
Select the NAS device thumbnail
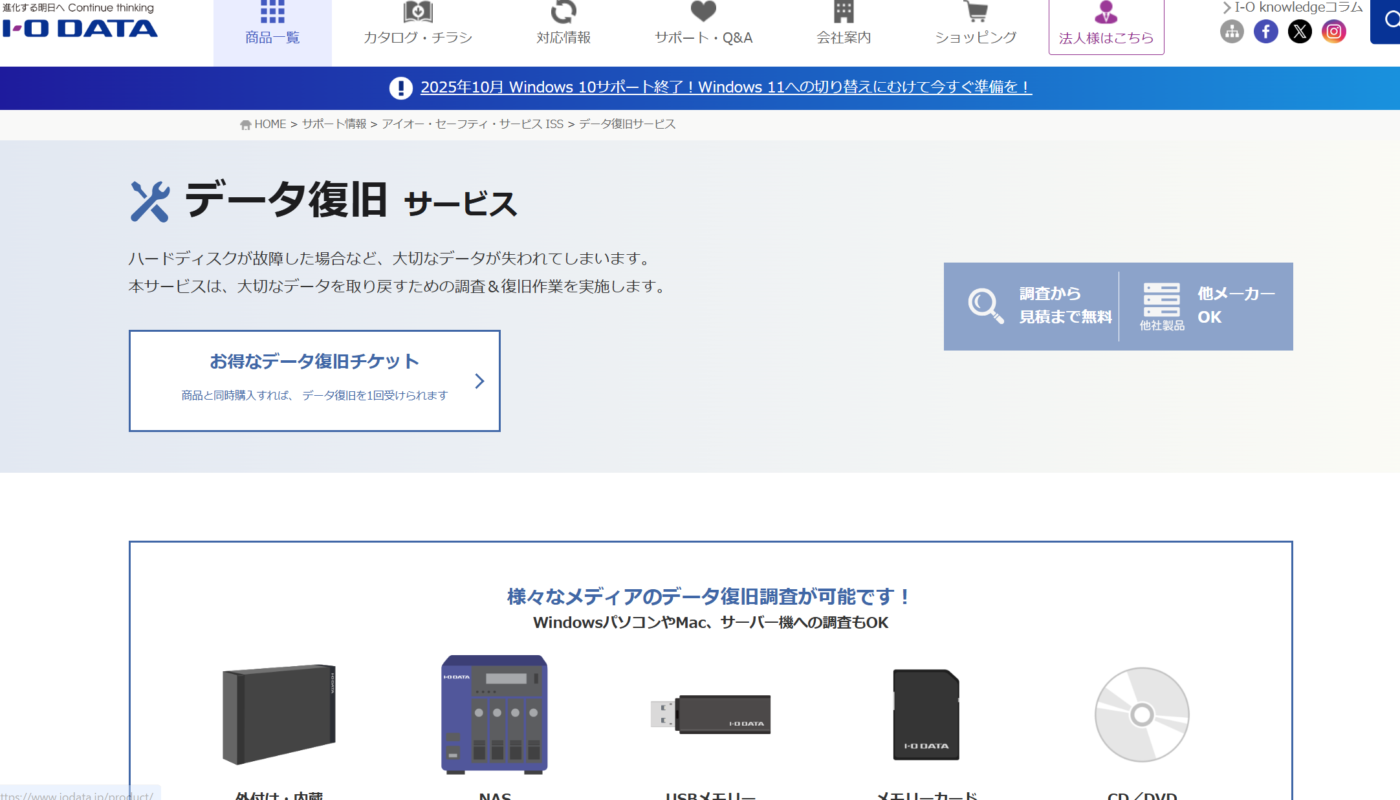click(x=494, y=713)
